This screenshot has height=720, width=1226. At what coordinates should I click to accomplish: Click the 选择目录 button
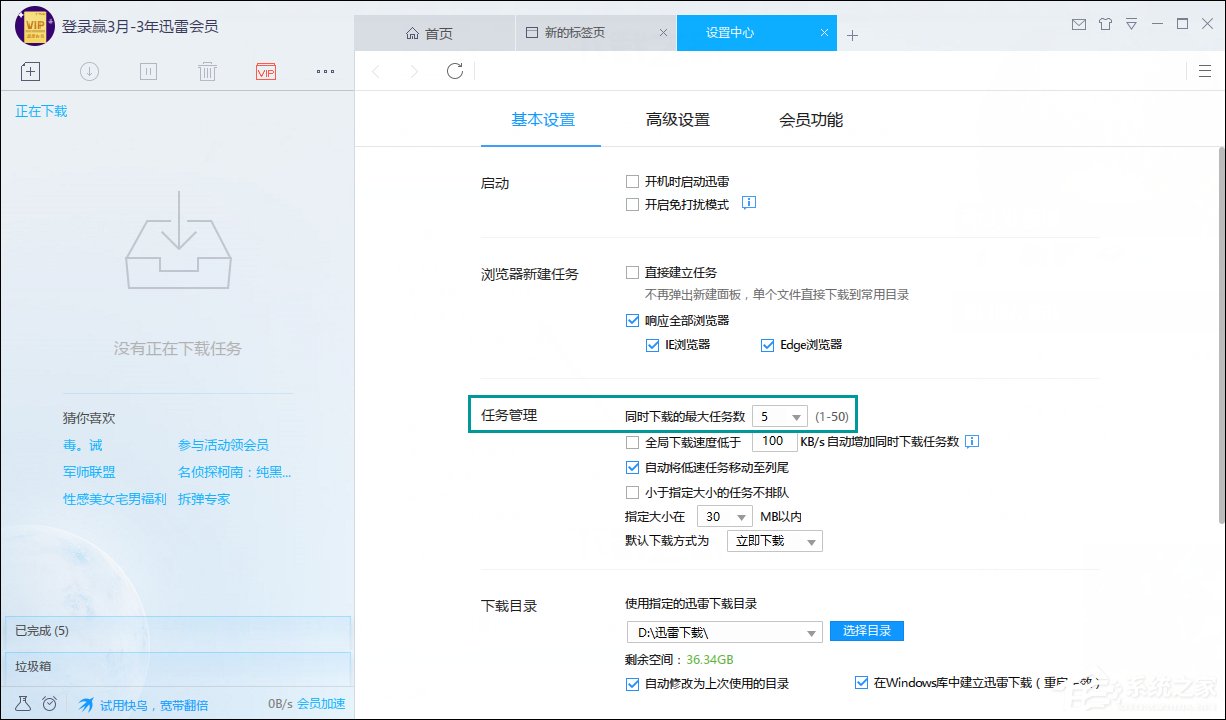866,631
